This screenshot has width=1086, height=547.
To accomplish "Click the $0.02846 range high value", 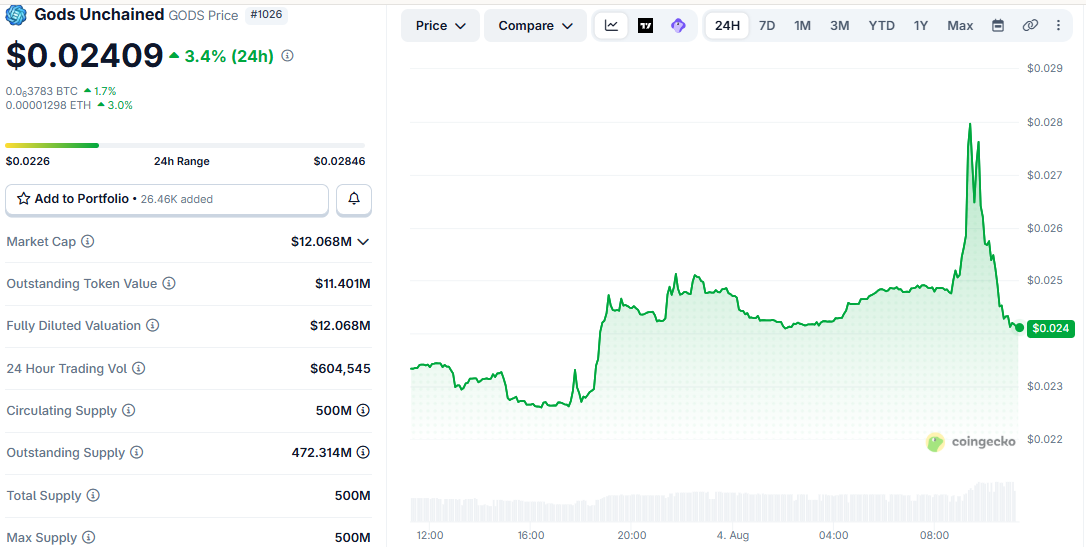I will coord(339,161).
